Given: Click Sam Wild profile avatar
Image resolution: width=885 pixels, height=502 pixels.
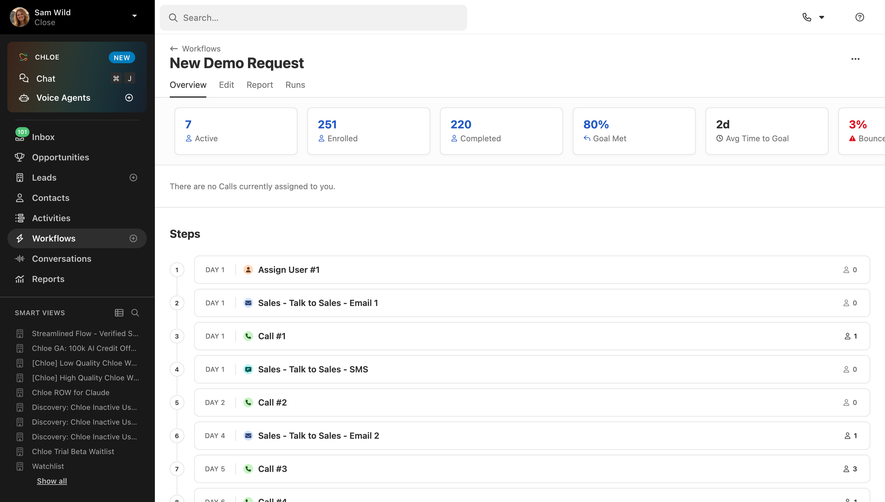Looking at the screenshot, I should [20, 17].
